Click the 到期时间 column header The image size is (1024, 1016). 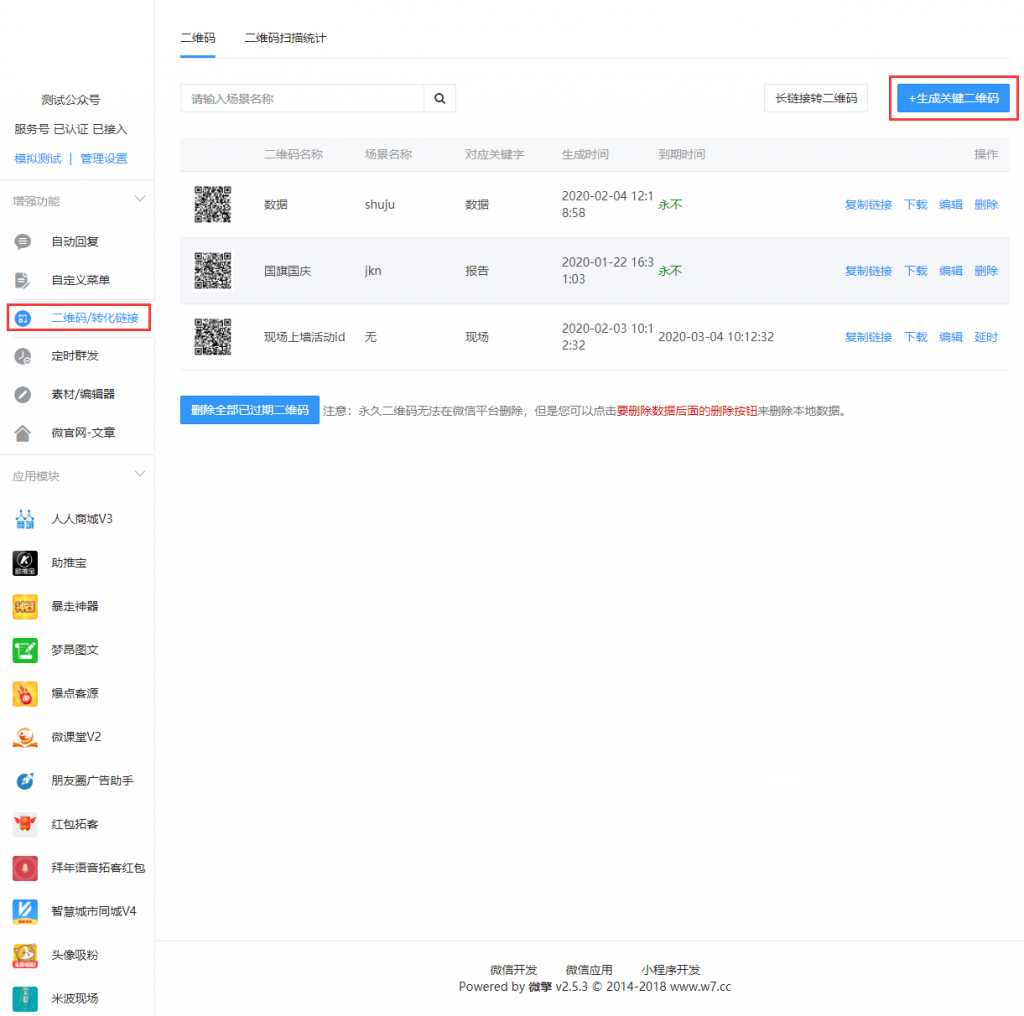(x=682, y=154)
